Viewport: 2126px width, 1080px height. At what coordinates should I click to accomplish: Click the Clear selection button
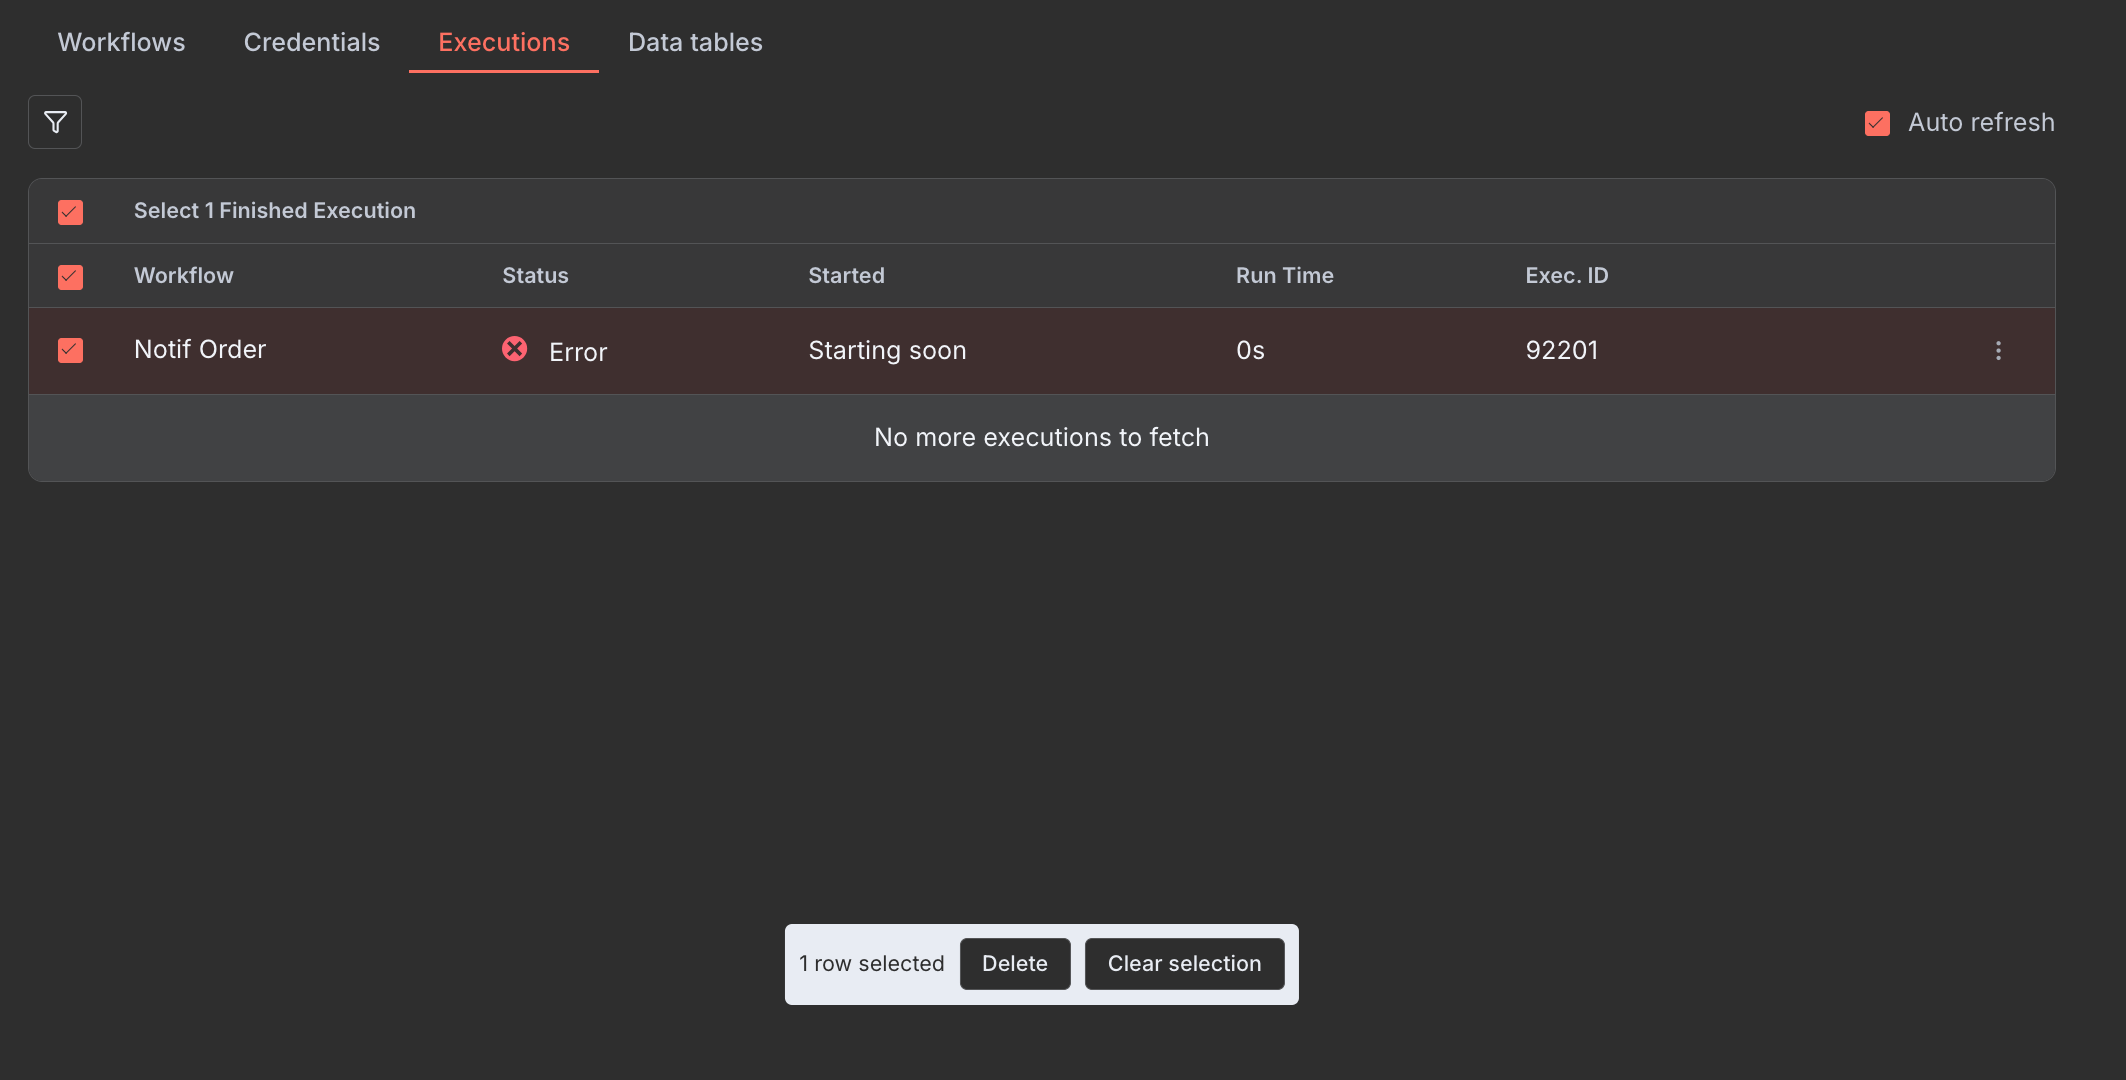(1184, 964)
